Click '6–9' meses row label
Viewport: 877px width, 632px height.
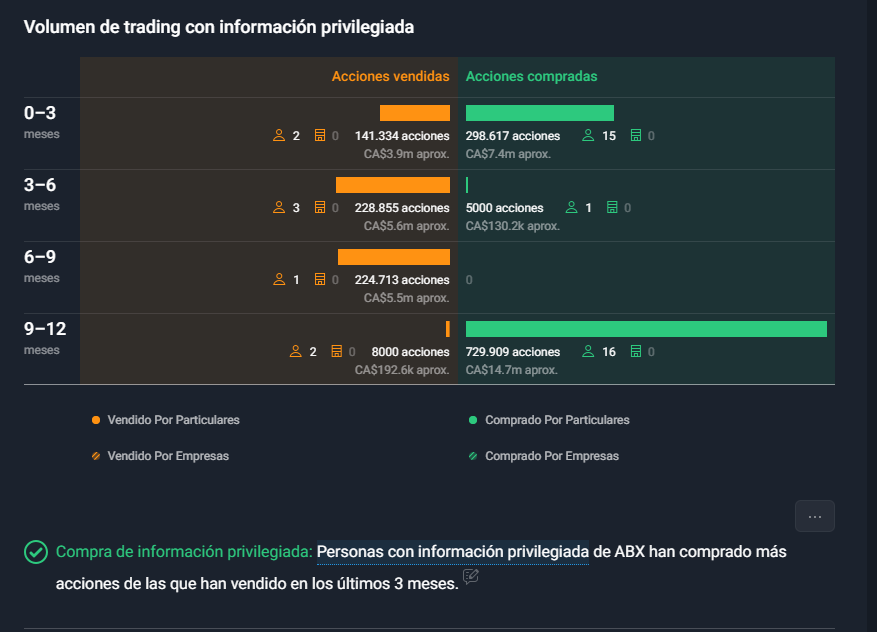click(x=40, y=257)
